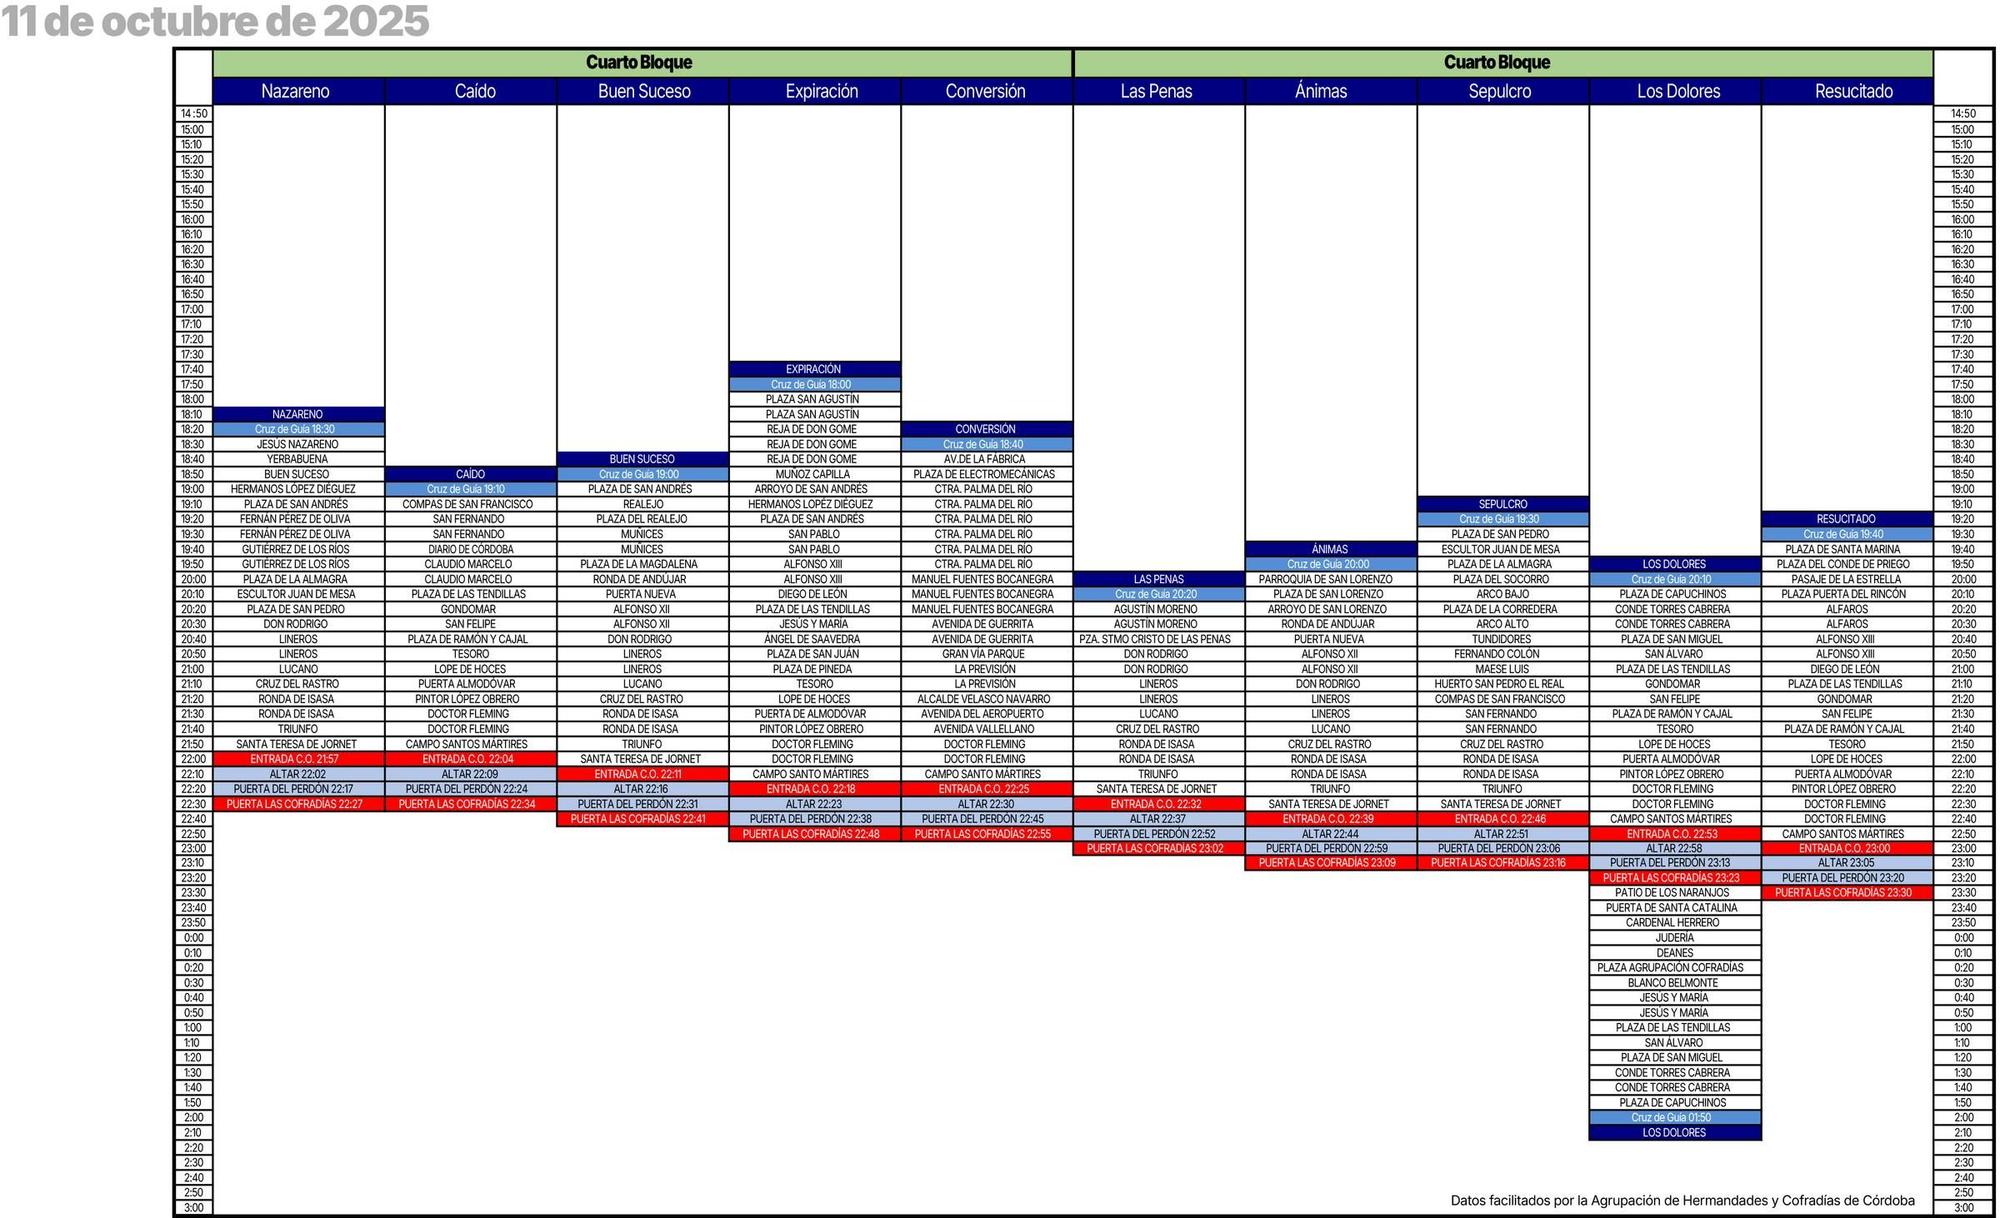Click the 14:50 time label on left
Image resolution: width=2000 pixels, height=1218 pixels.
[x=193, y=114]
